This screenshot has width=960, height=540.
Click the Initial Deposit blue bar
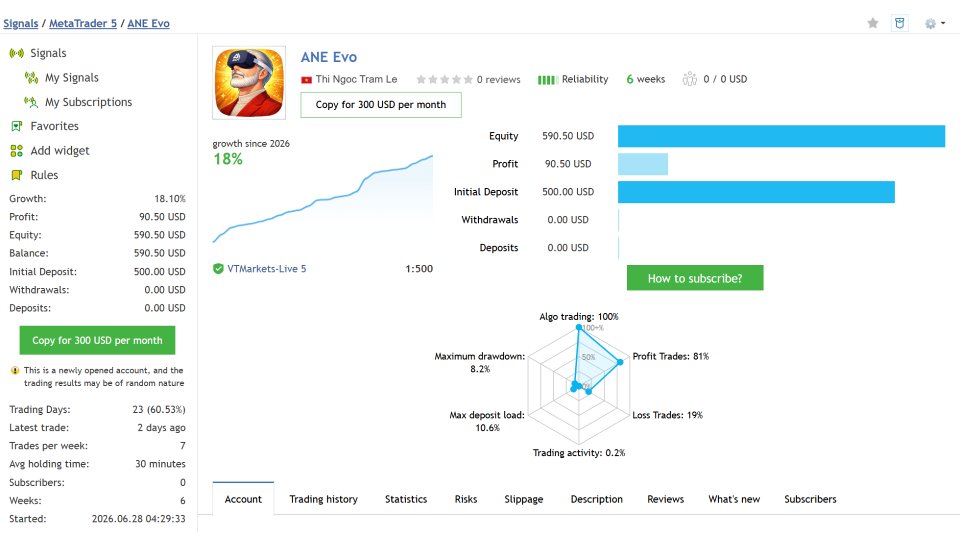(756, 192)
